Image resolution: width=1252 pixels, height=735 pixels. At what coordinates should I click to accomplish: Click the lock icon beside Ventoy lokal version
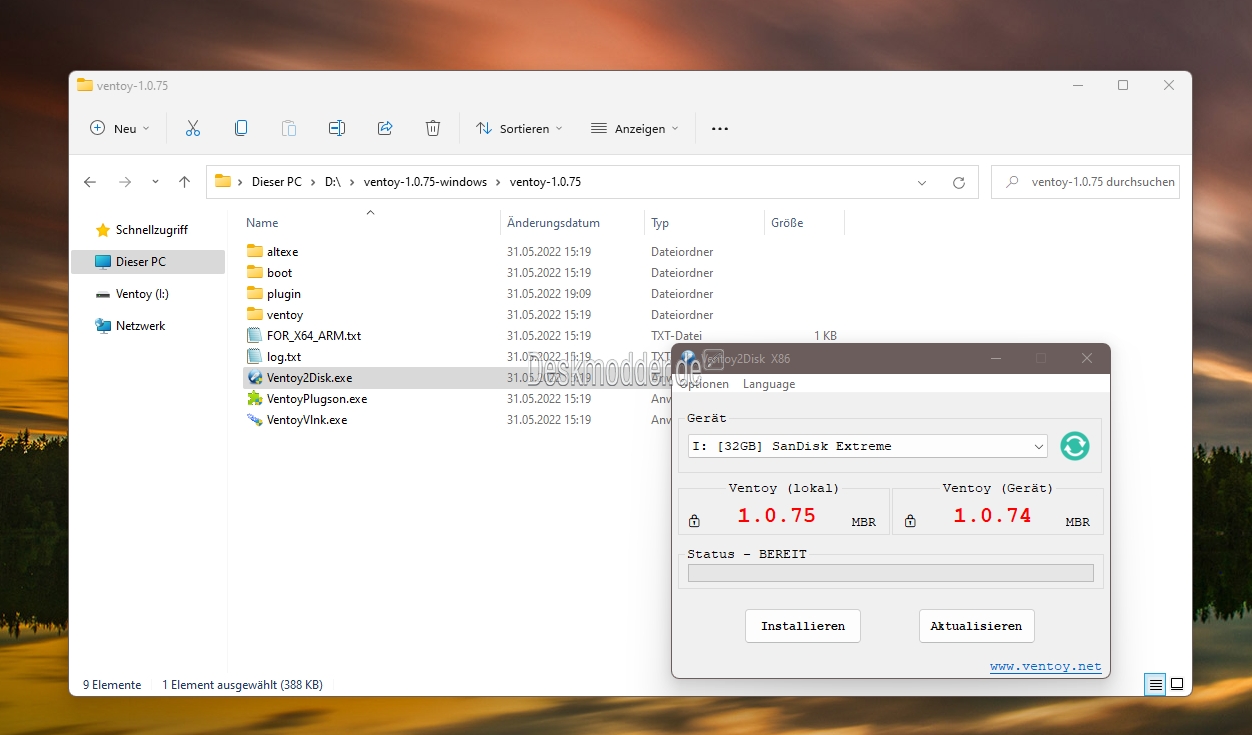[x=694, y=521]
